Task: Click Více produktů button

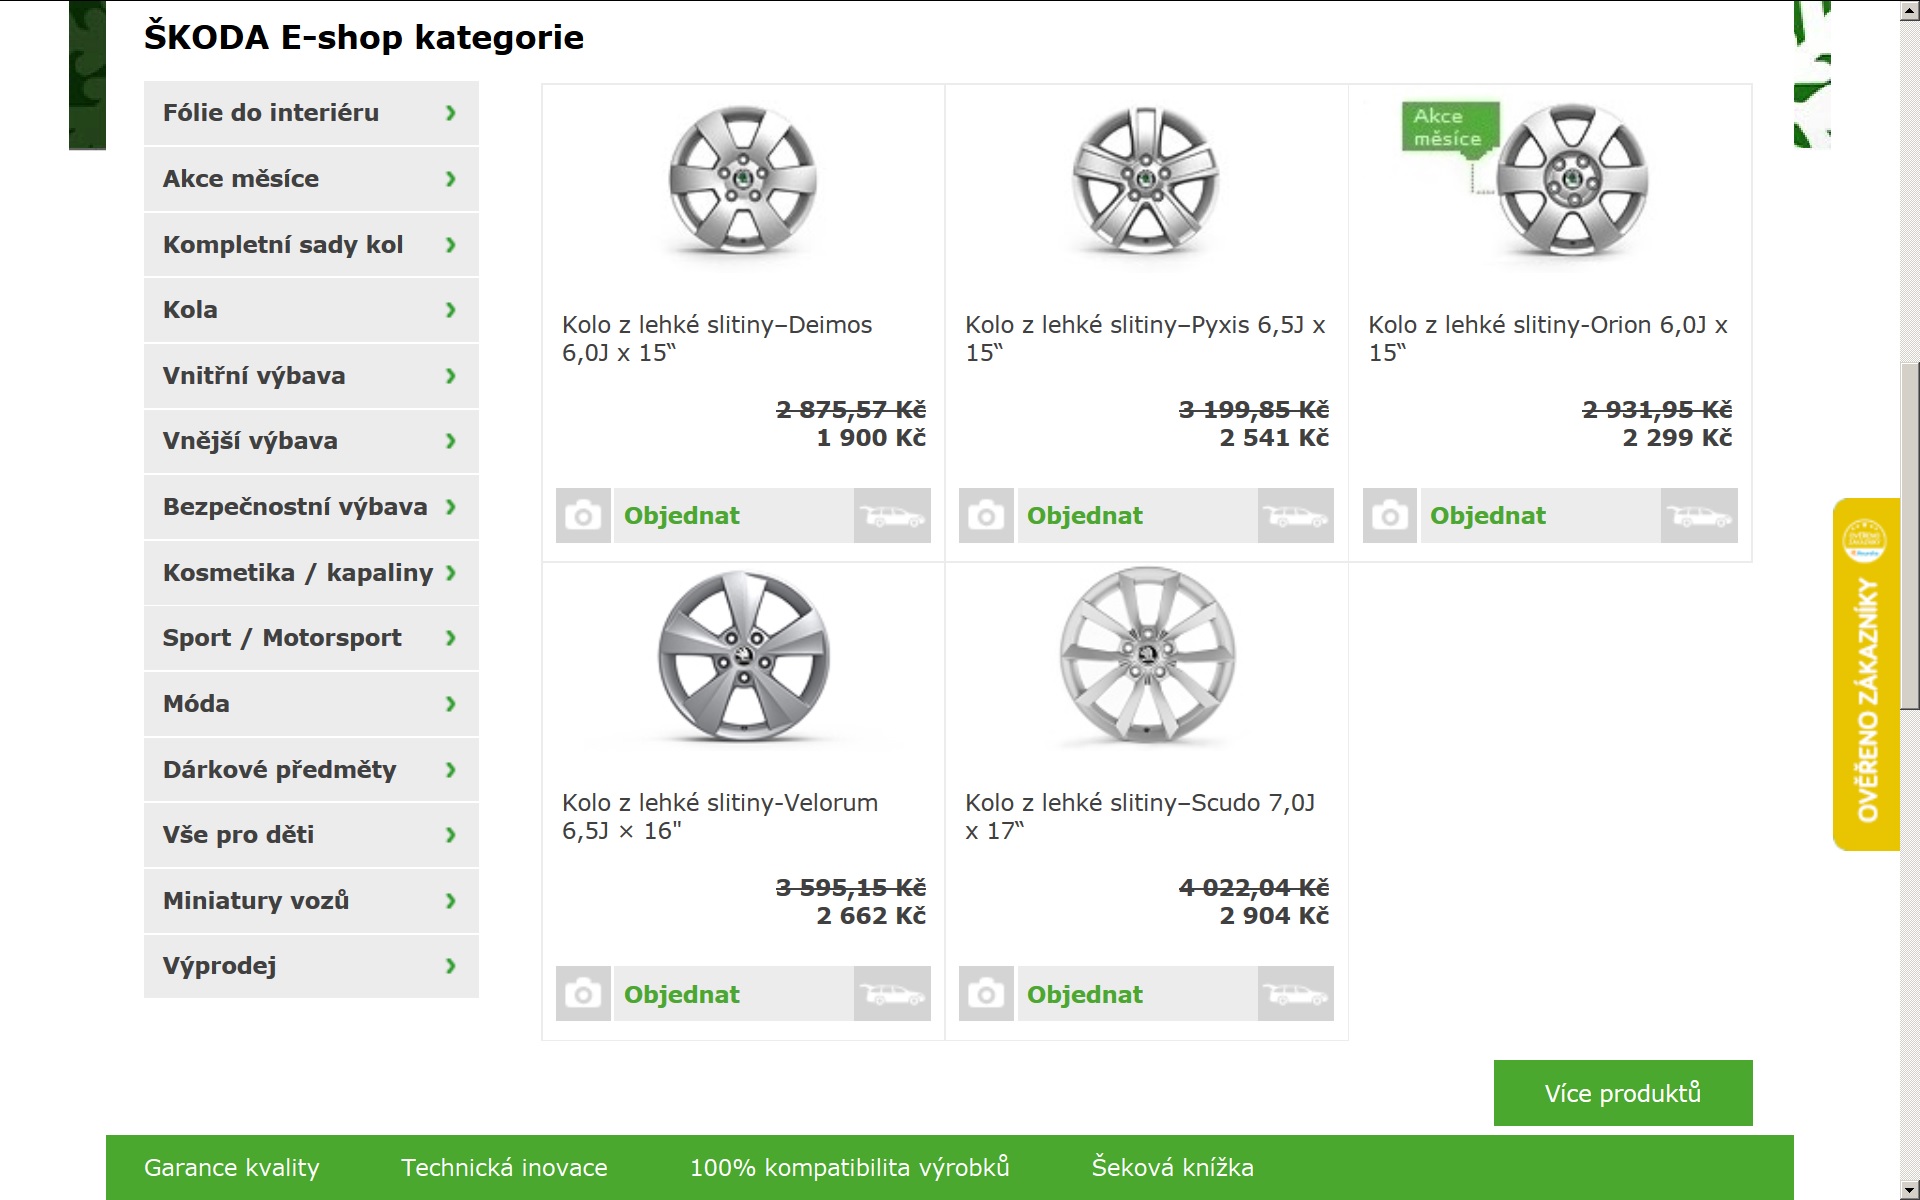Action: click(1623, 1093)
